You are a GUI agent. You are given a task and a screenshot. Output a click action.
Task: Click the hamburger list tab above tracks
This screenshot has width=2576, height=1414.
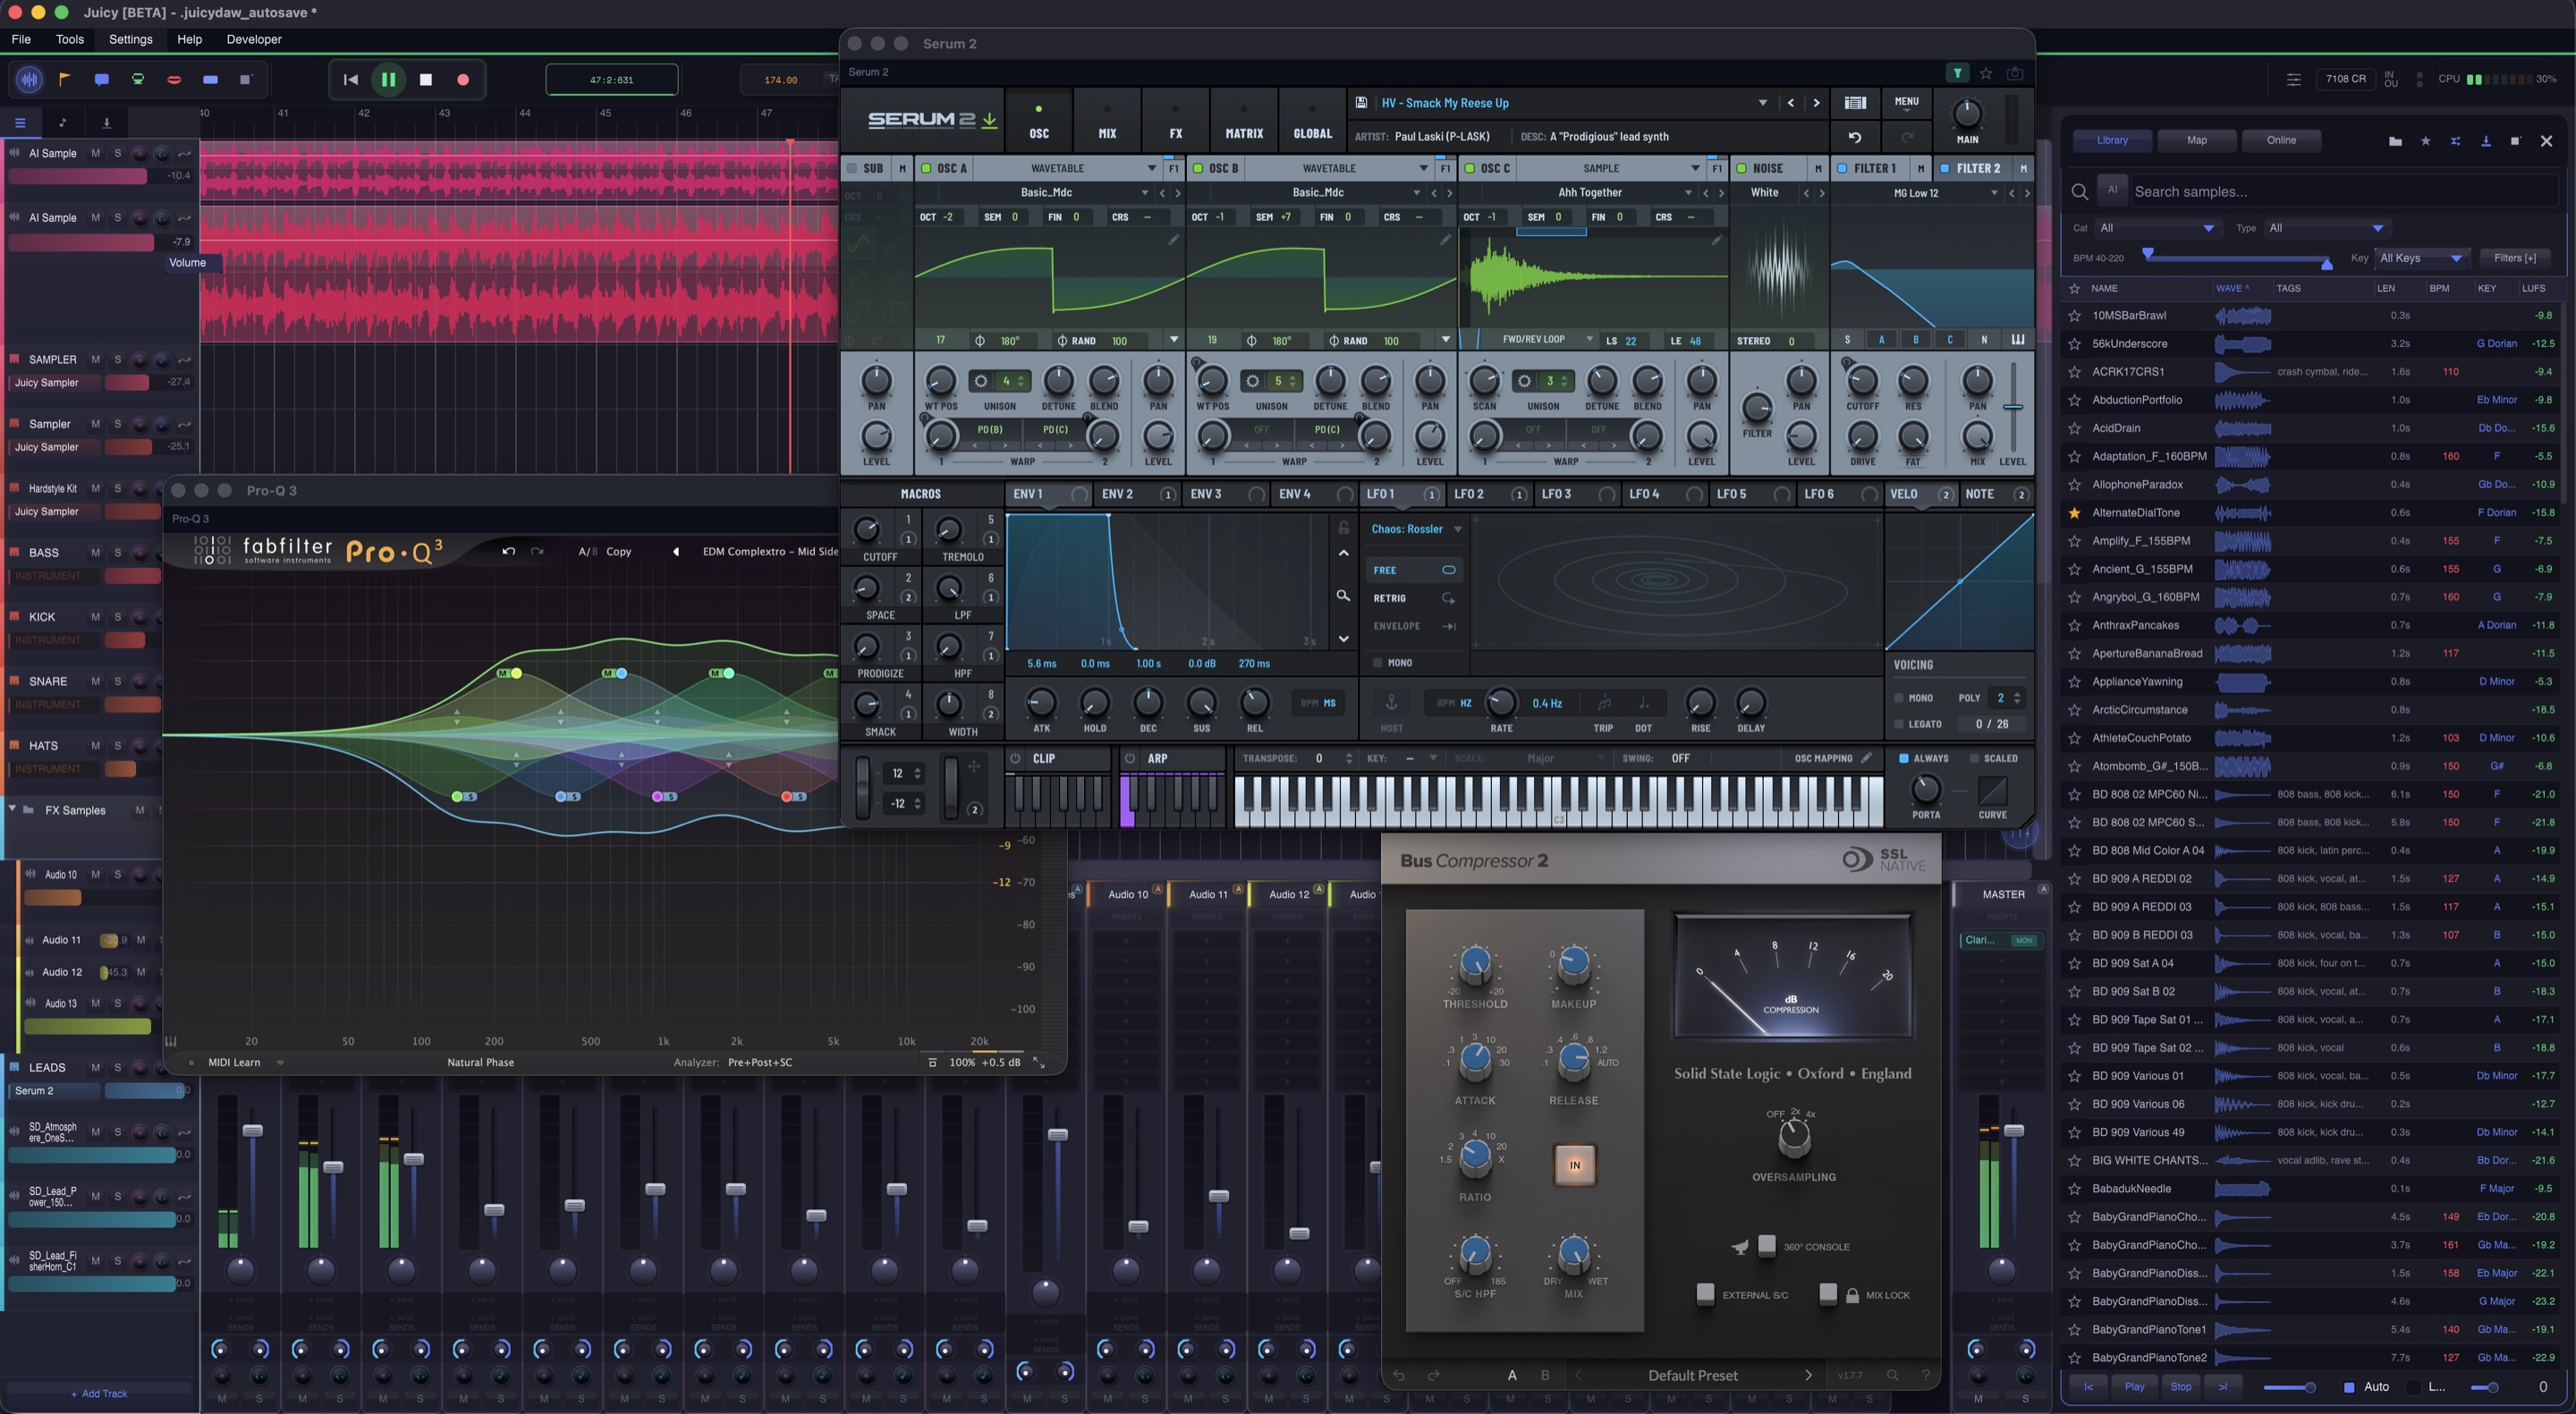click(x=20, y=123)
